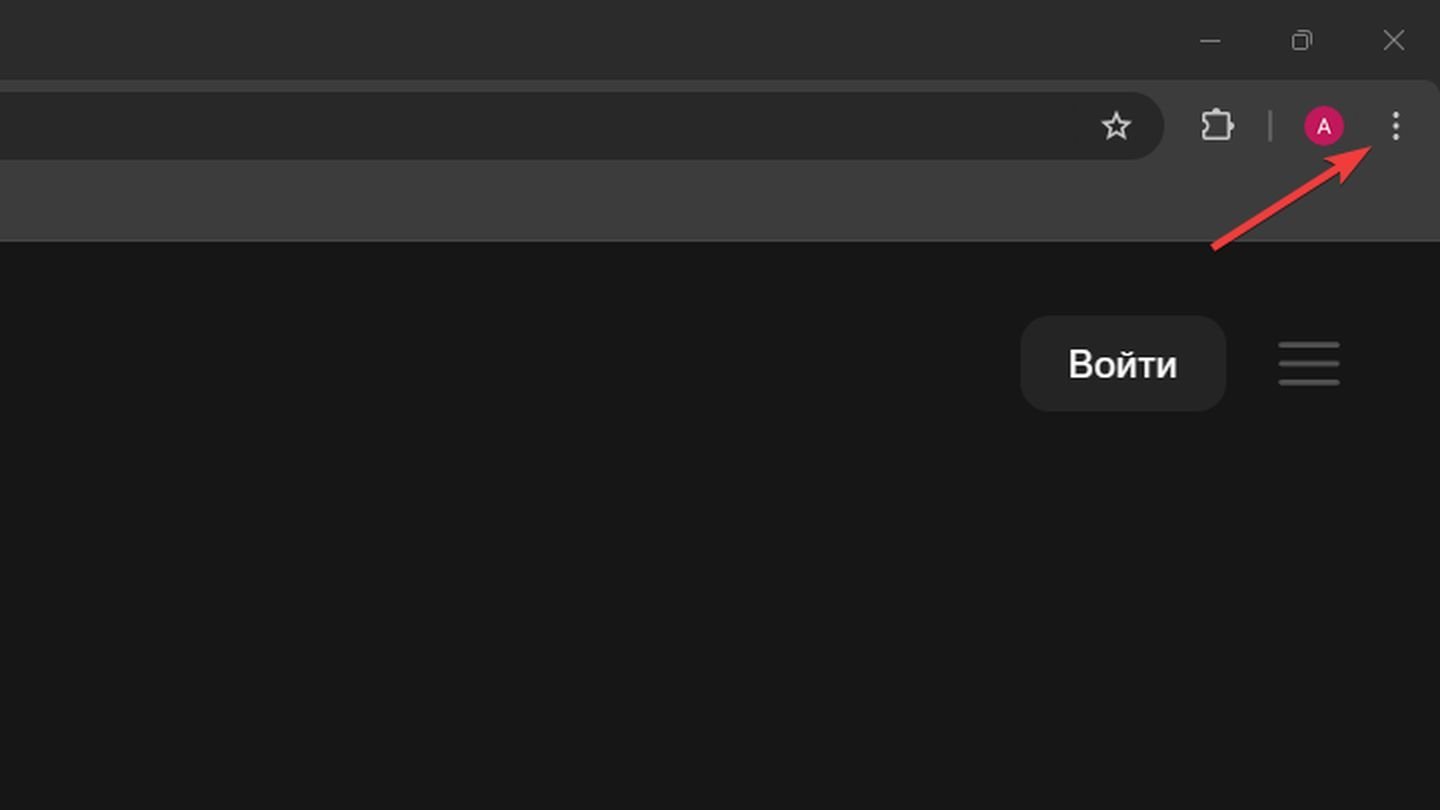Sign in via the Войти link
1440x810 pixels.
pyautogui.click(x=1123, y=364)
